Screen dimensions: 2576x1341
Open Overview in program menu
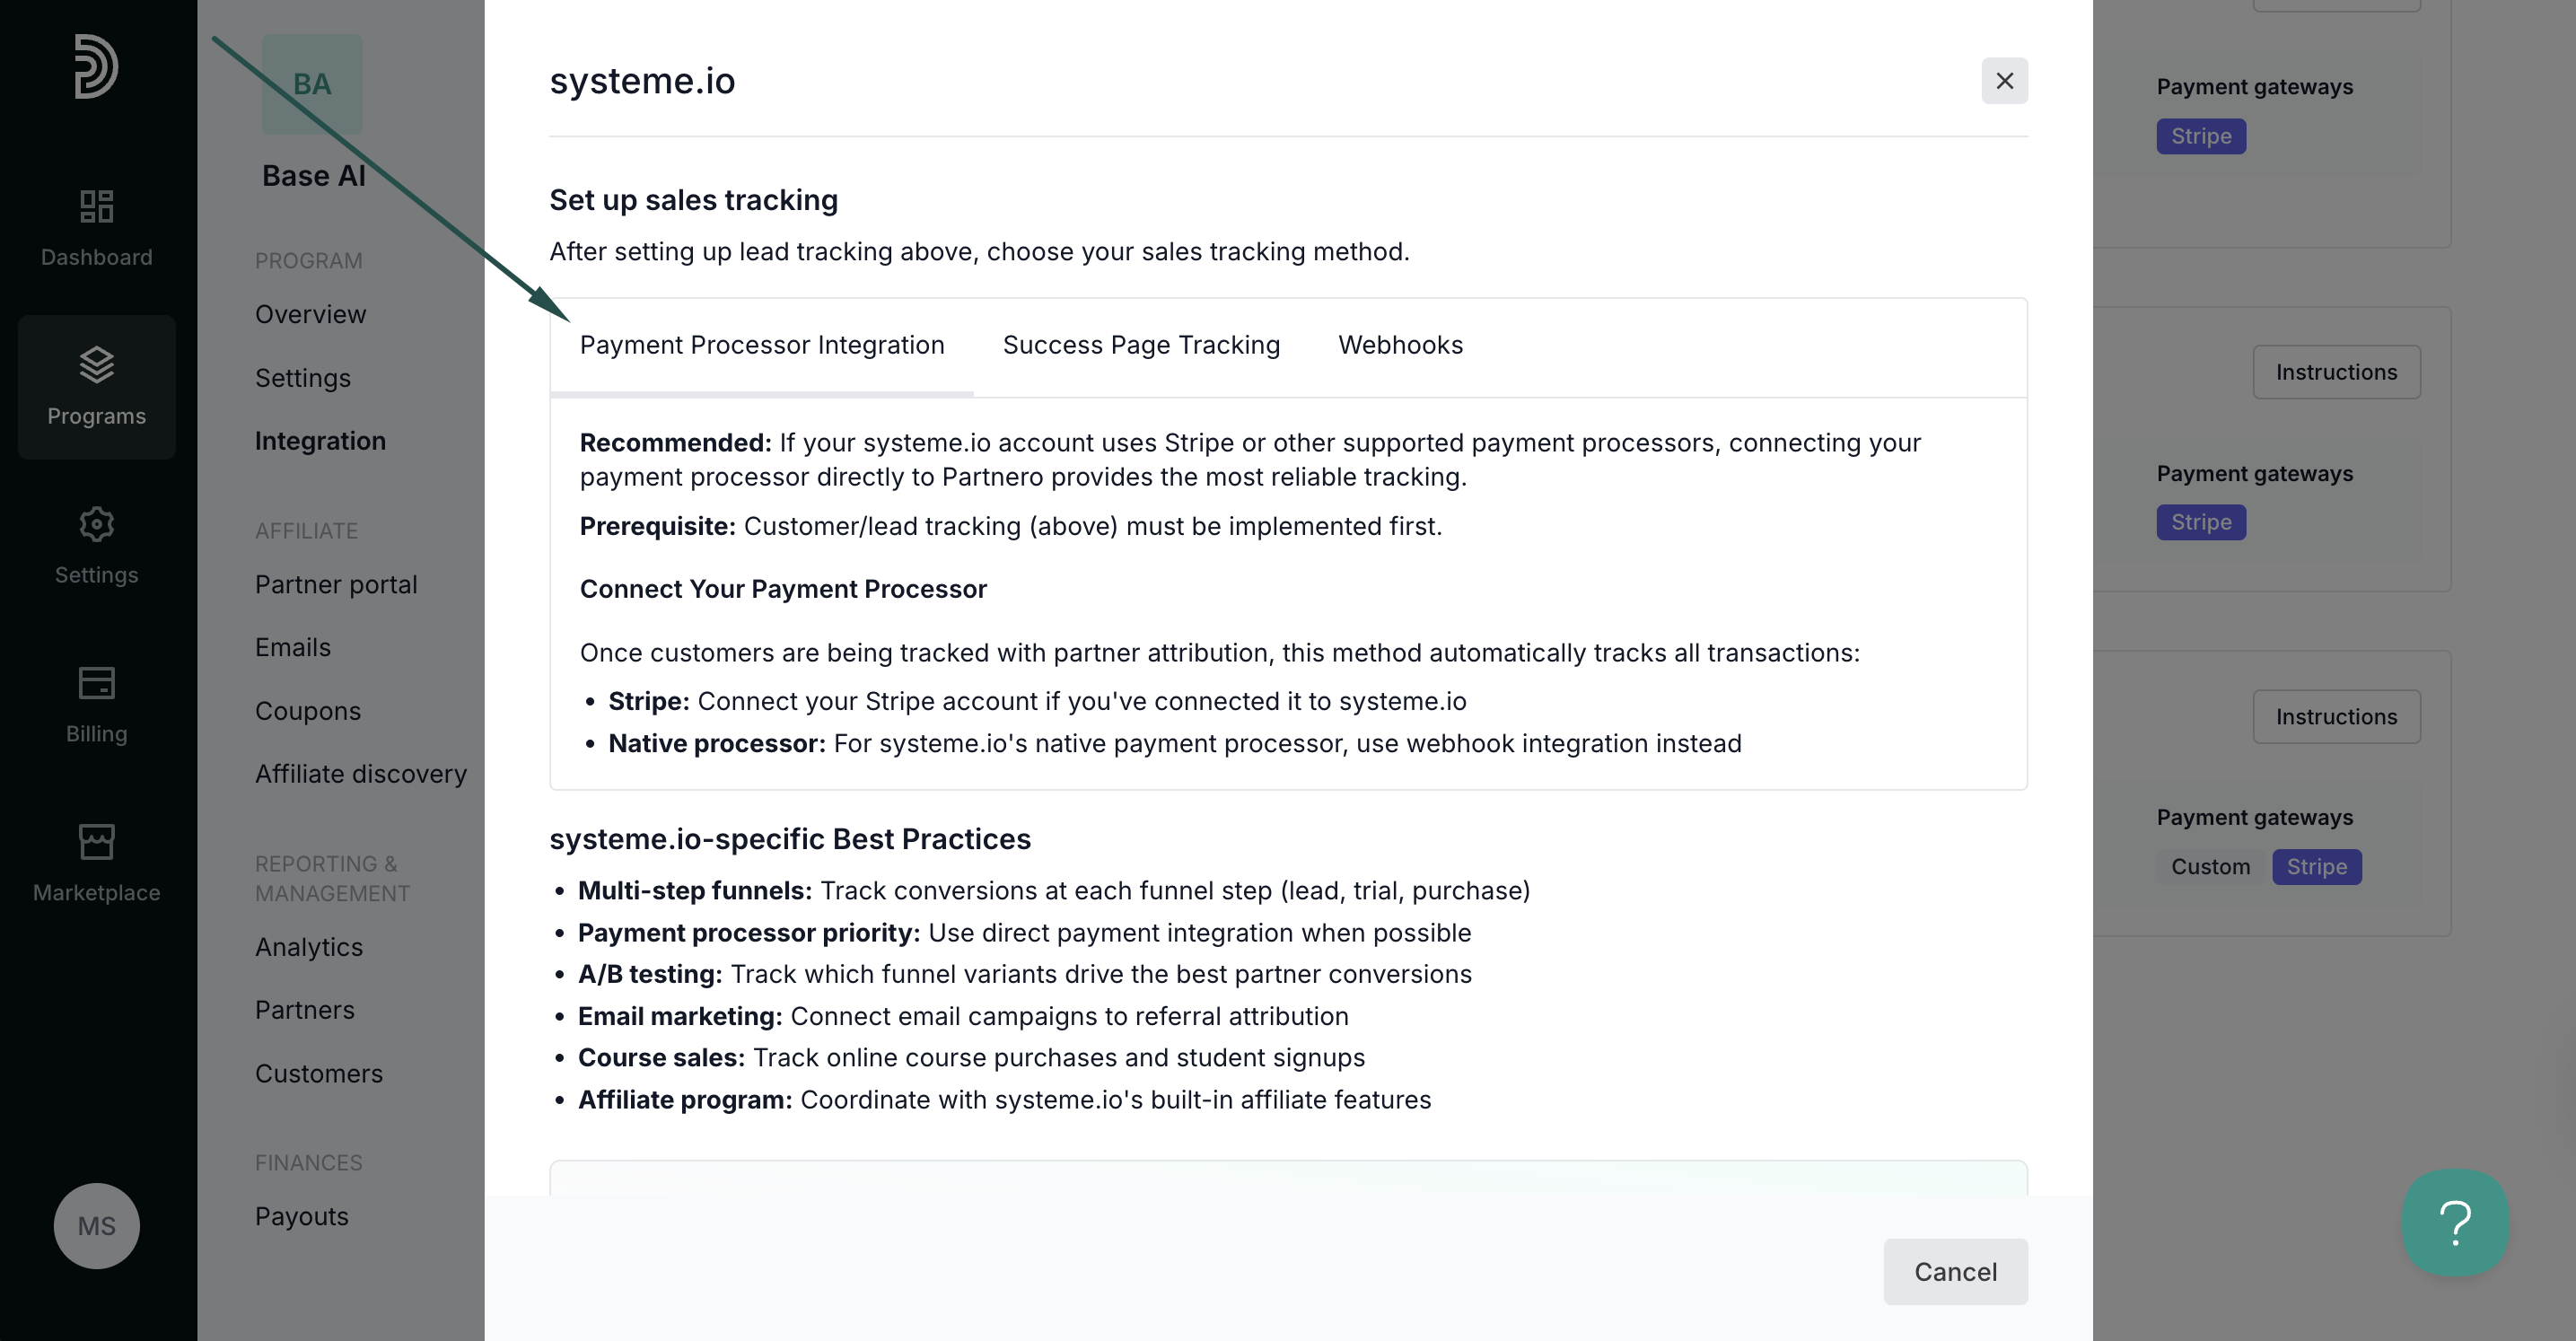(x=310, y=315)
